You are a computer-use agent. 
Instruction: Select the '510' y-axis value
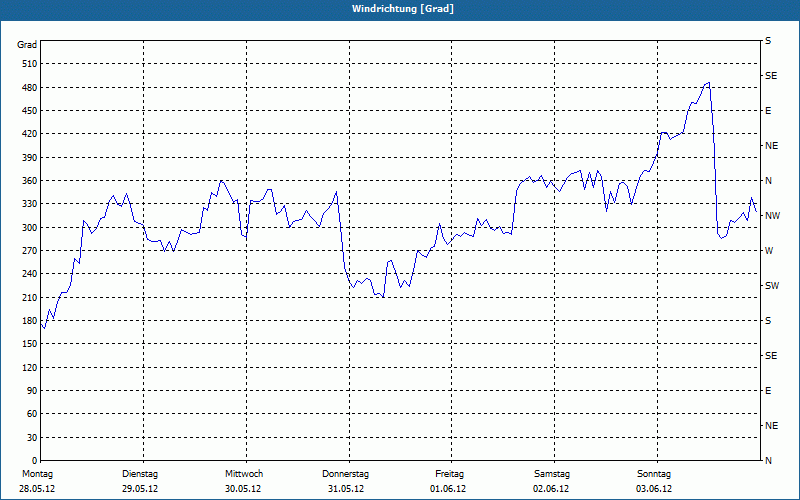tap(30, 64)
